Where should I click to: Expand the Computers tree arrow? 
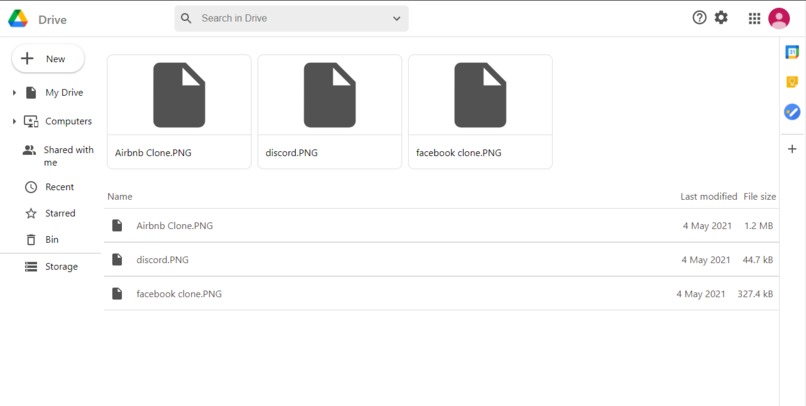[x=14, y=122]
